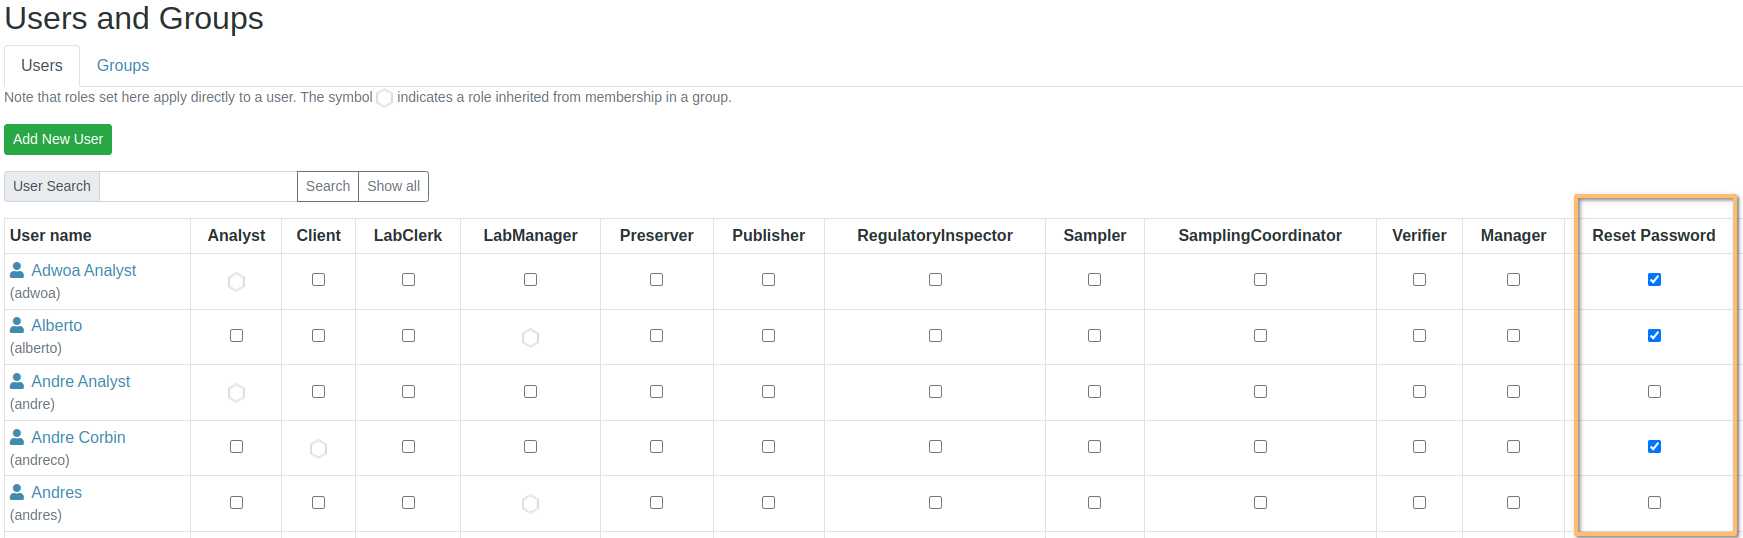Tick Publisher role for Andre Corbin
Viewport: 1743px width, 538px height.
click(768, 447)
